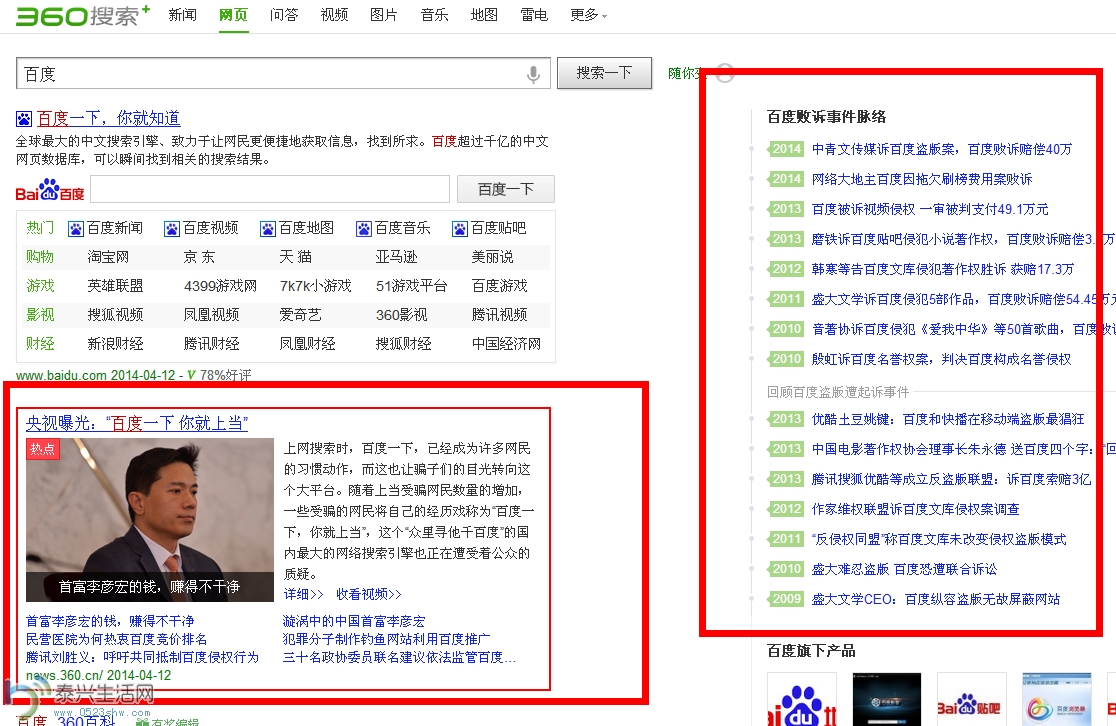1116x726 pixels.
Task: Open the 中国经济网 link
Action: (506, 344)
